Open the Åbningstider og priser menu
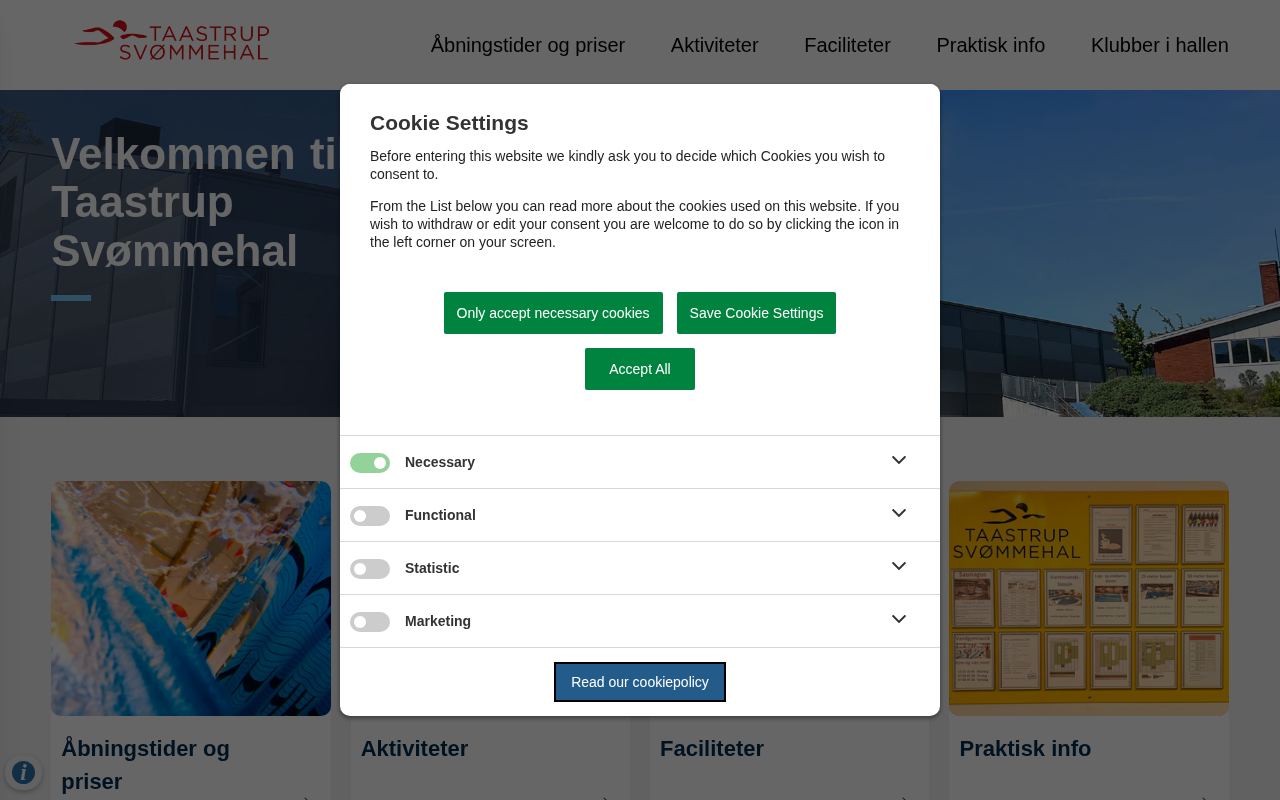Image resolution: width=1280 pixels, height=800 pixels. (x=528, y=45)
